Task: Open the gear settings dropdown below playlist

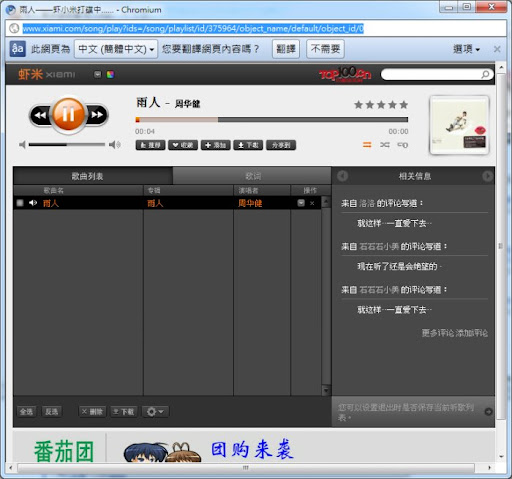Action: click(x=155, y=412)
